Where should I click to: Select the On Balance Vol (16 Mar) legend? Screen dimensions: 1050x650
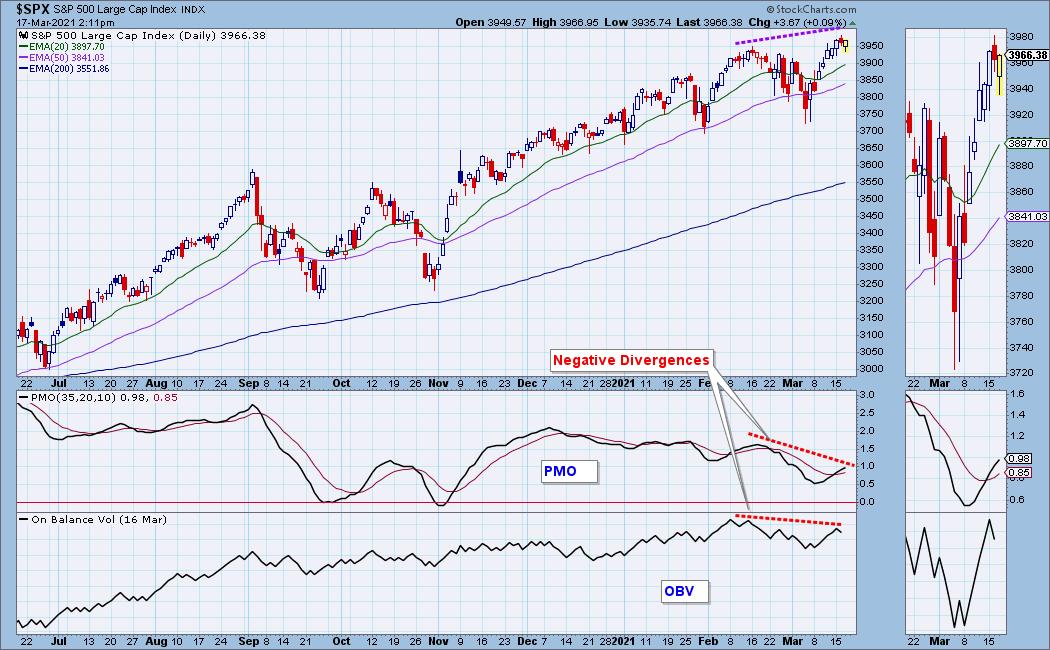(x=92, y=519)
